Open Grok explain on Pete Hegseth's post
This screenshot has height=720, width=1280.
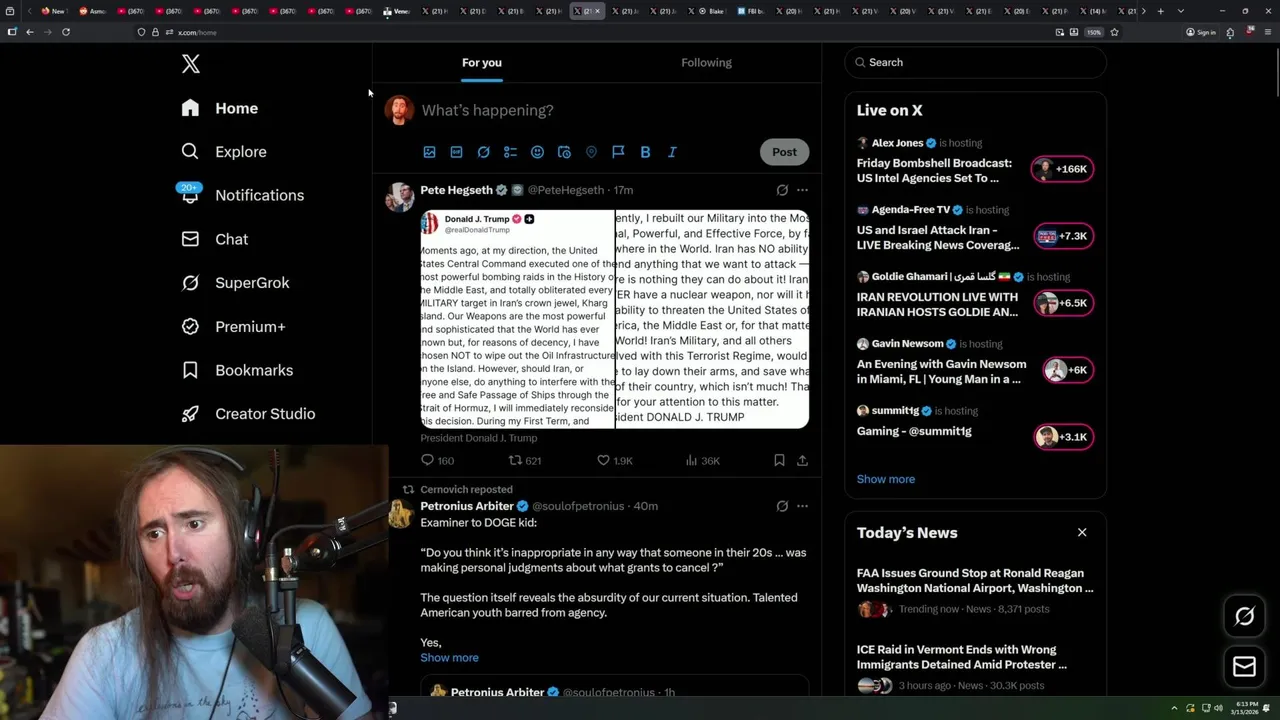point(782,190)
